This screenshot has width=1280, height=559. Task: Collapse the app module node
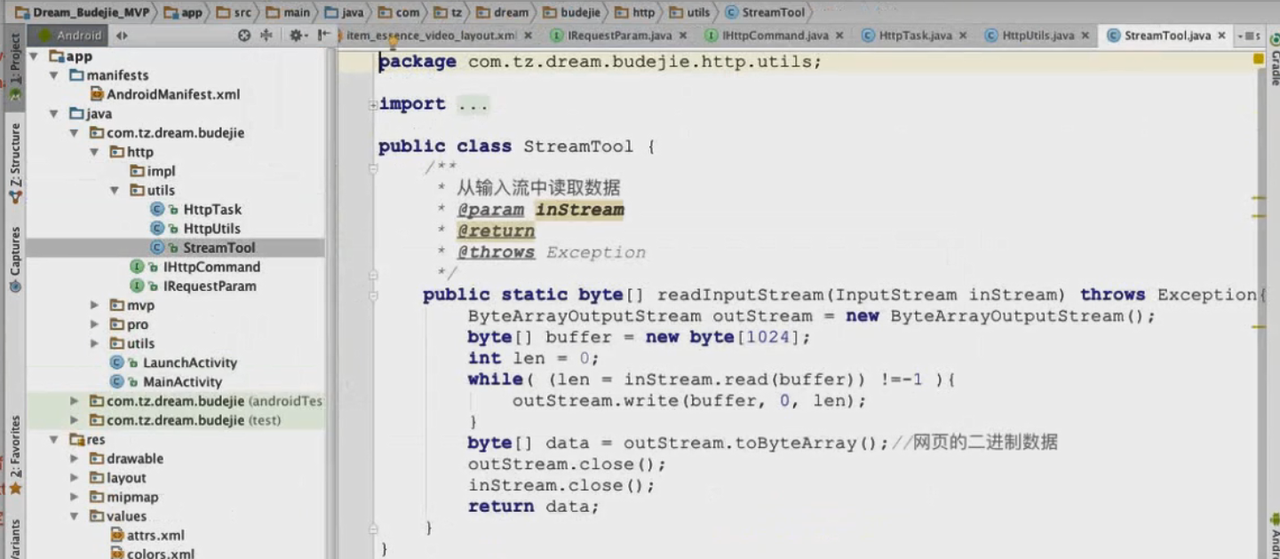(36, 57)
